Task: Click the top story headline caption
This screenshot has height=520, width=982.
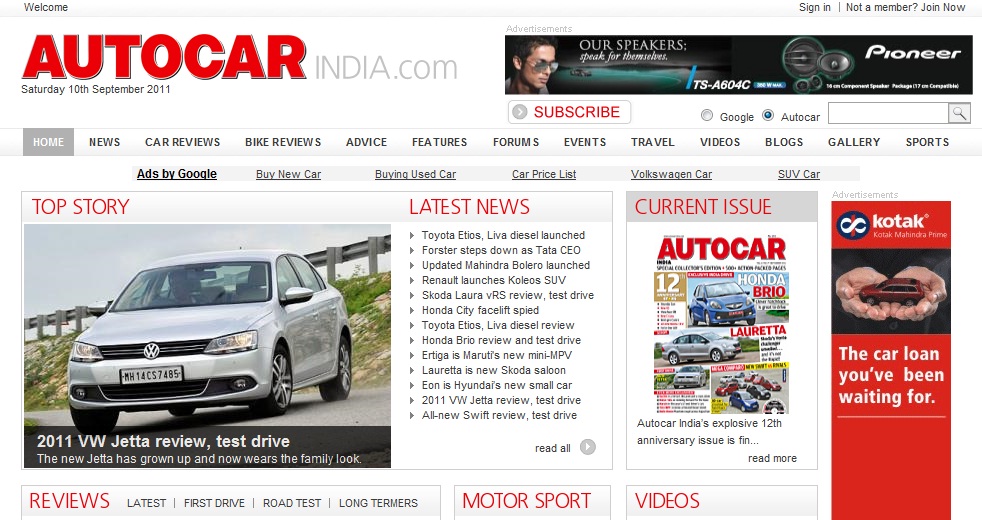Action: point(163,442)
